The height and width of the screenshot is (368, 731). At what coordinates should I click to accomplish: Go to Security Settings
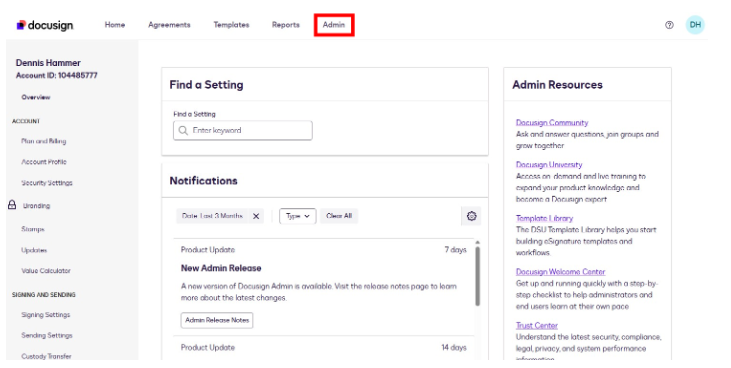tap(47, 183)
